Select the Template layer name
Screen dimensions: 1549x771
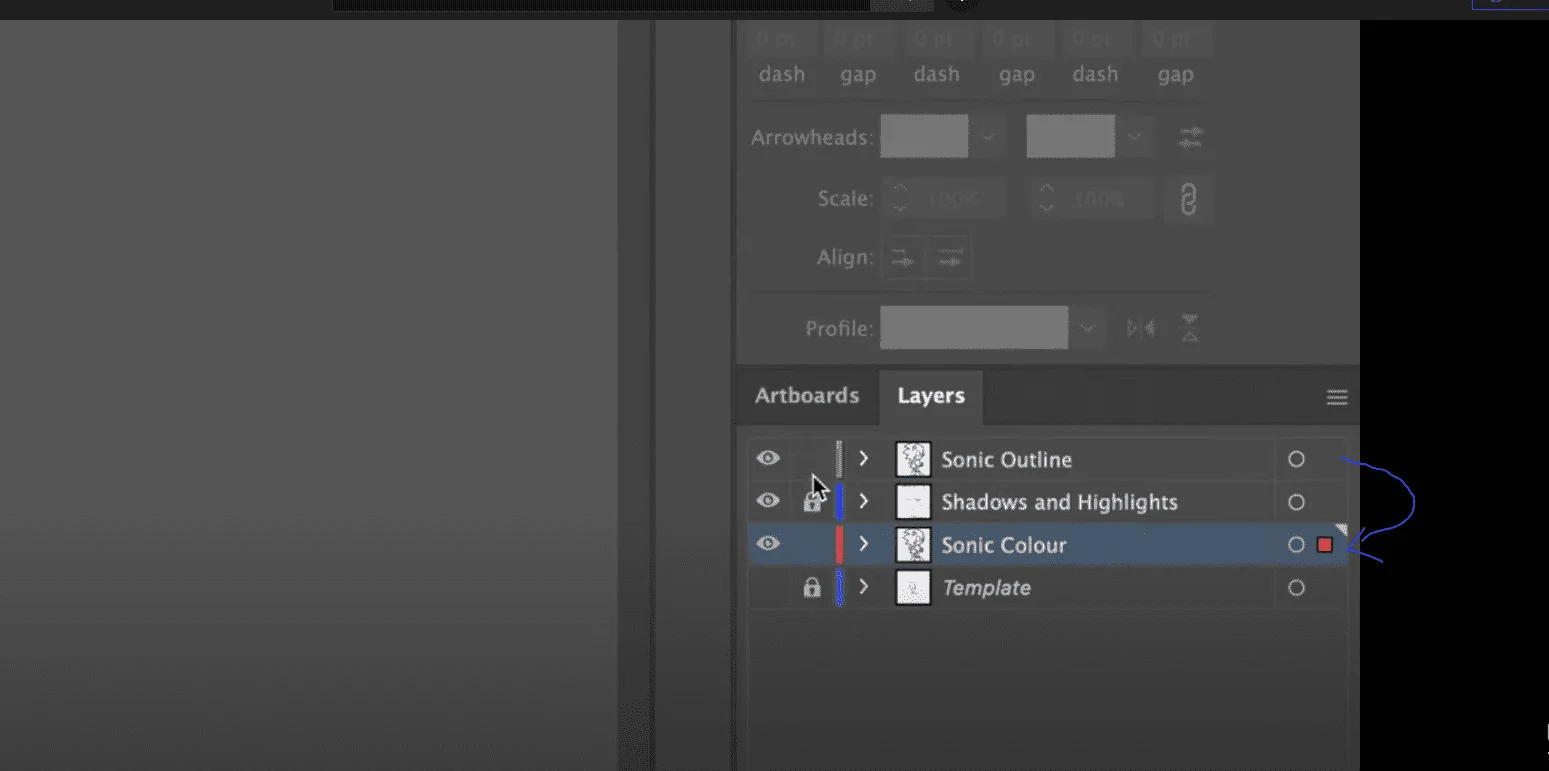(986, 588)
